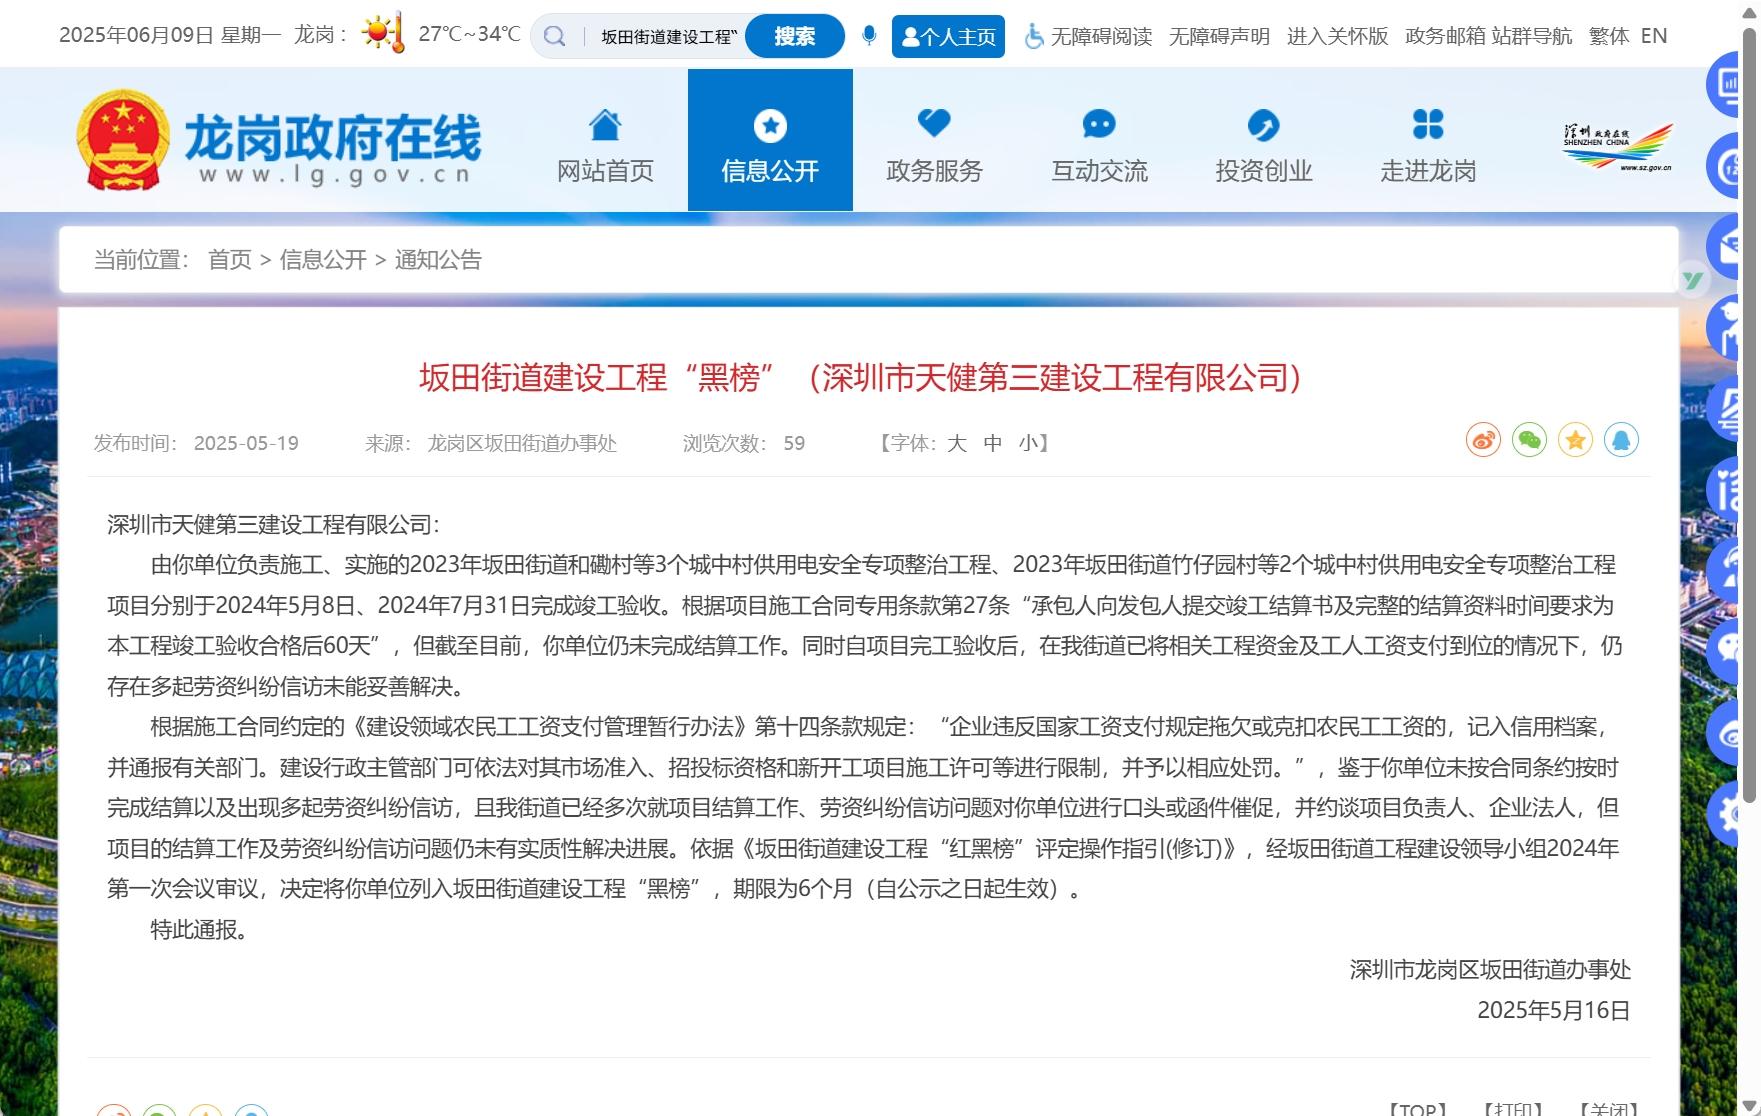Screen dimensions: 1761x1116
Task: Go to 通知公告 in breadcrumb
Action: pyautogui.click(x=438, y=260)
